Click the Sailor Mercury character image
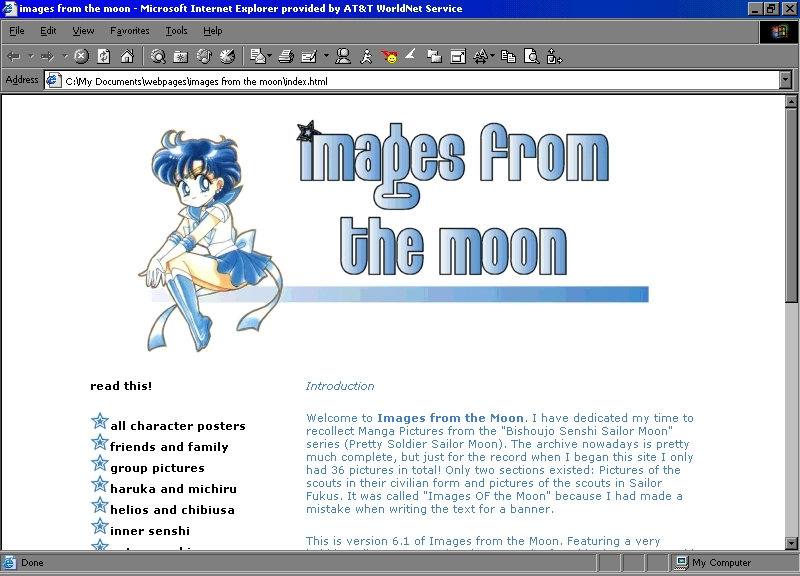This screenshot has width=800, height=576. click(210, 240)
